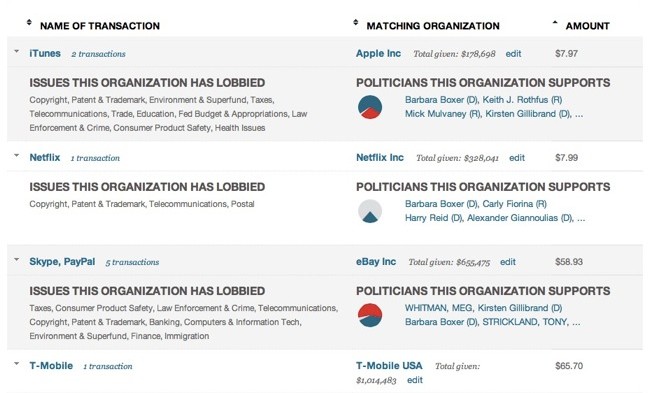Click the $65.70 amount
This screenshot has width=650, height=393.
[x=569, y=366]
